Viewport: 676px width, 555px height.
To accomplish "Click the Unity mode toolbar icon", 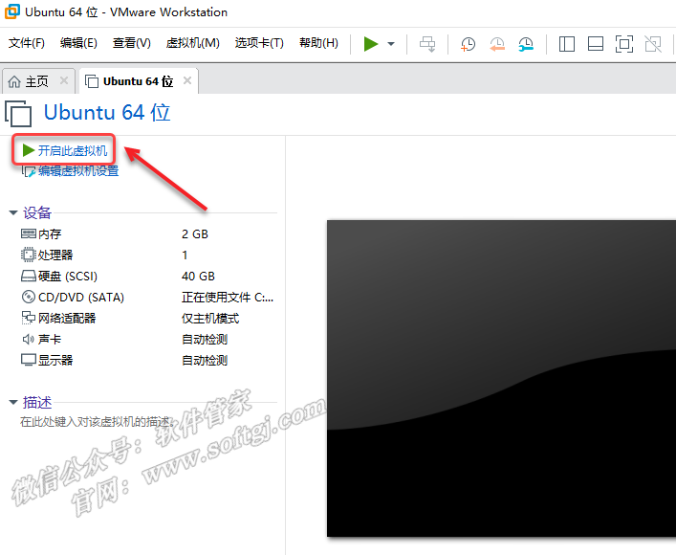I will pos(653,44).
